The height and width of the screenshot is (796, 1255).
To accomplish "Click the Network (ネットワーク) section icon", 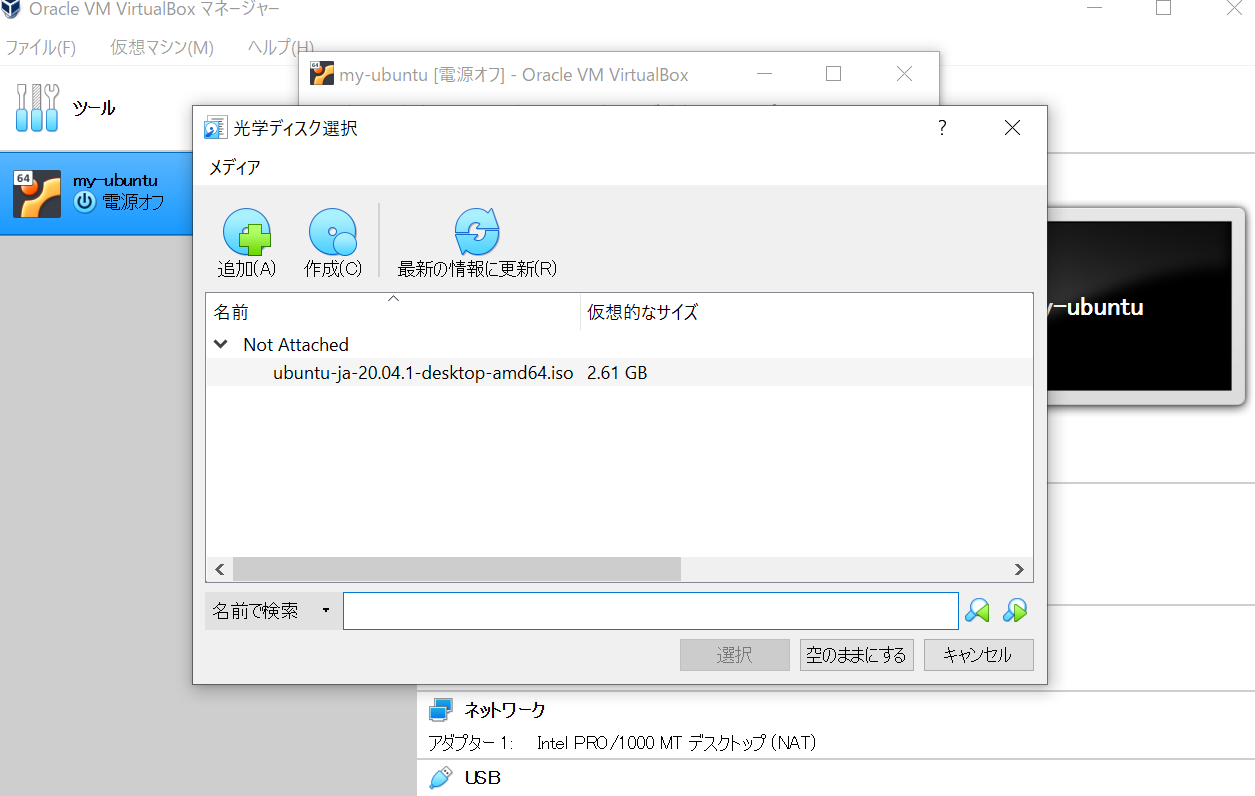I will pyautogui.click(x=440, y=710).
